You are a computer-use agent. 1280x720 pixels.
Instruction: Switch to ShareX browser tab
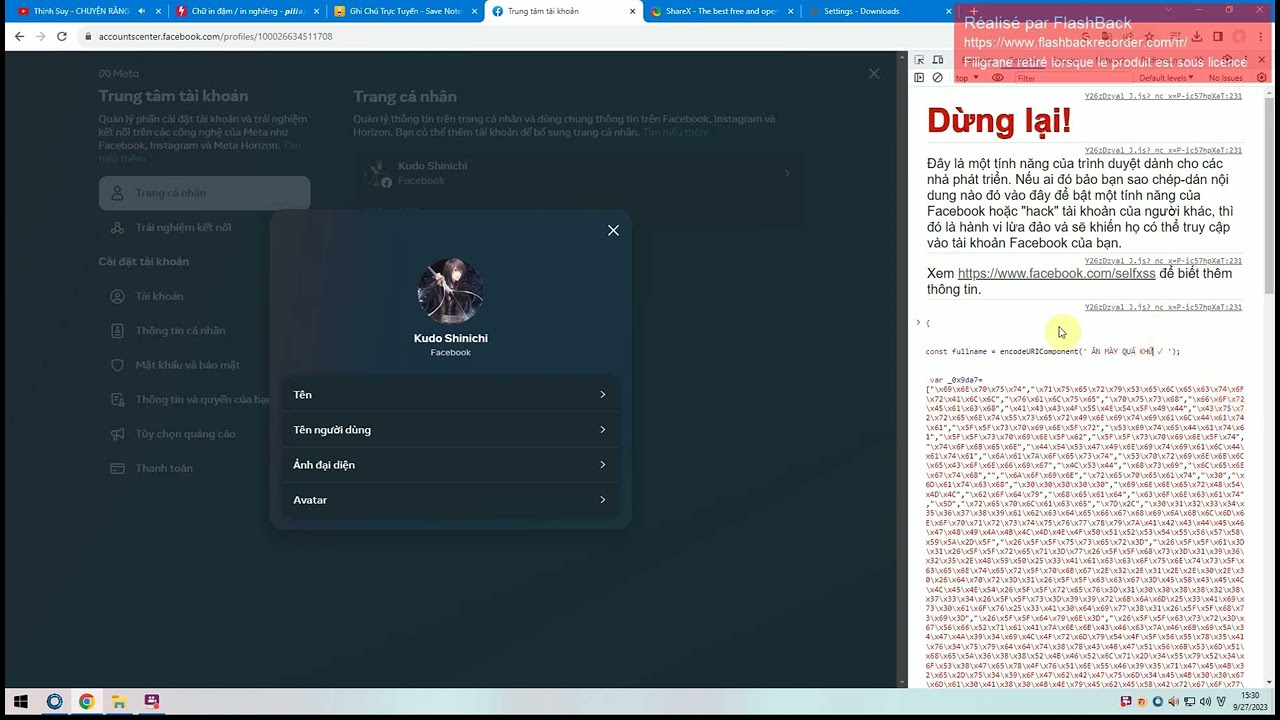click(721, 11)
